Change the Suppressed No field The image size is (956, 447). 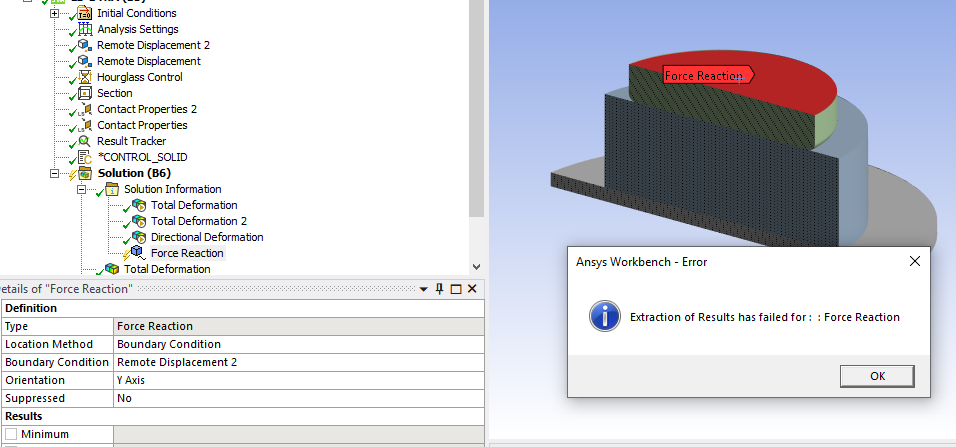[x=299, y=398]
